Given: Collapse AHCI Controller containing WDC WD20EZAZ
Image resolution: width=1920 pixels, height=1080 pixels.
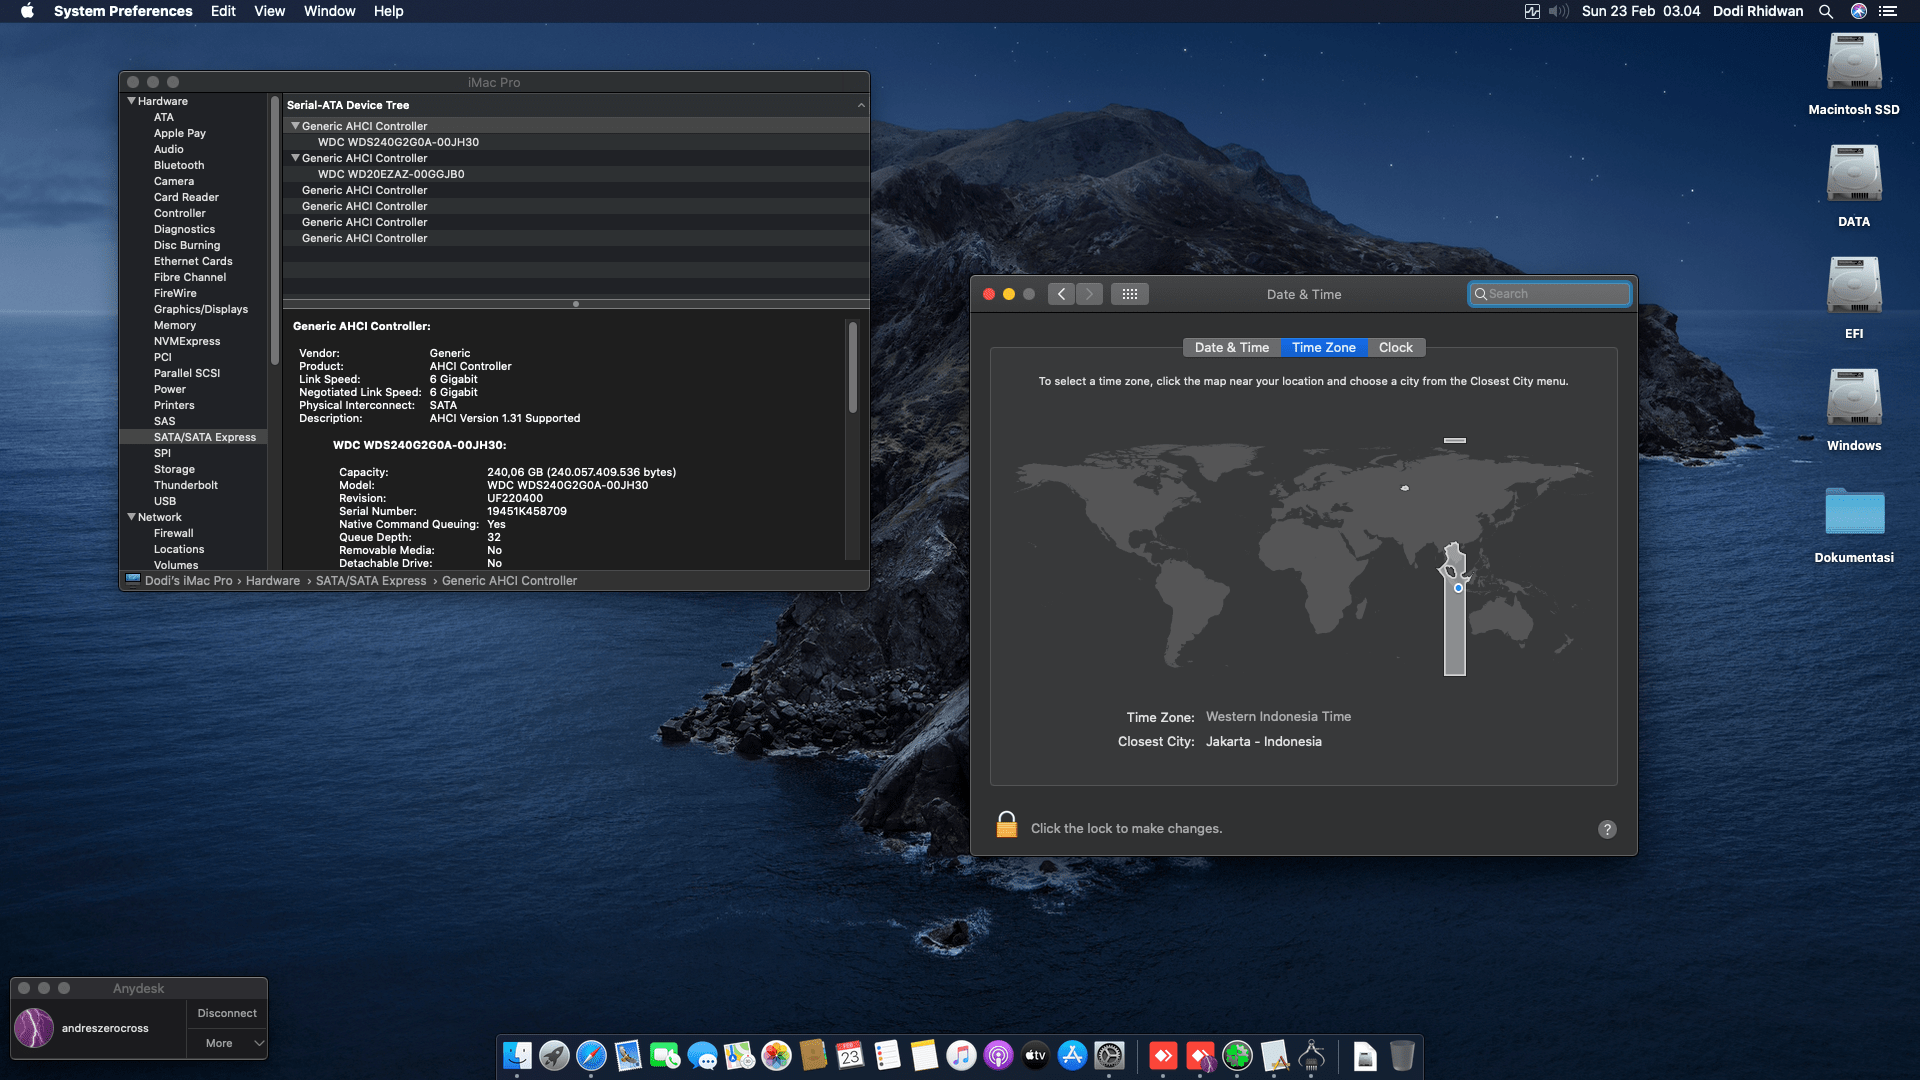Looking at the screenshot, I should point(295,158).
